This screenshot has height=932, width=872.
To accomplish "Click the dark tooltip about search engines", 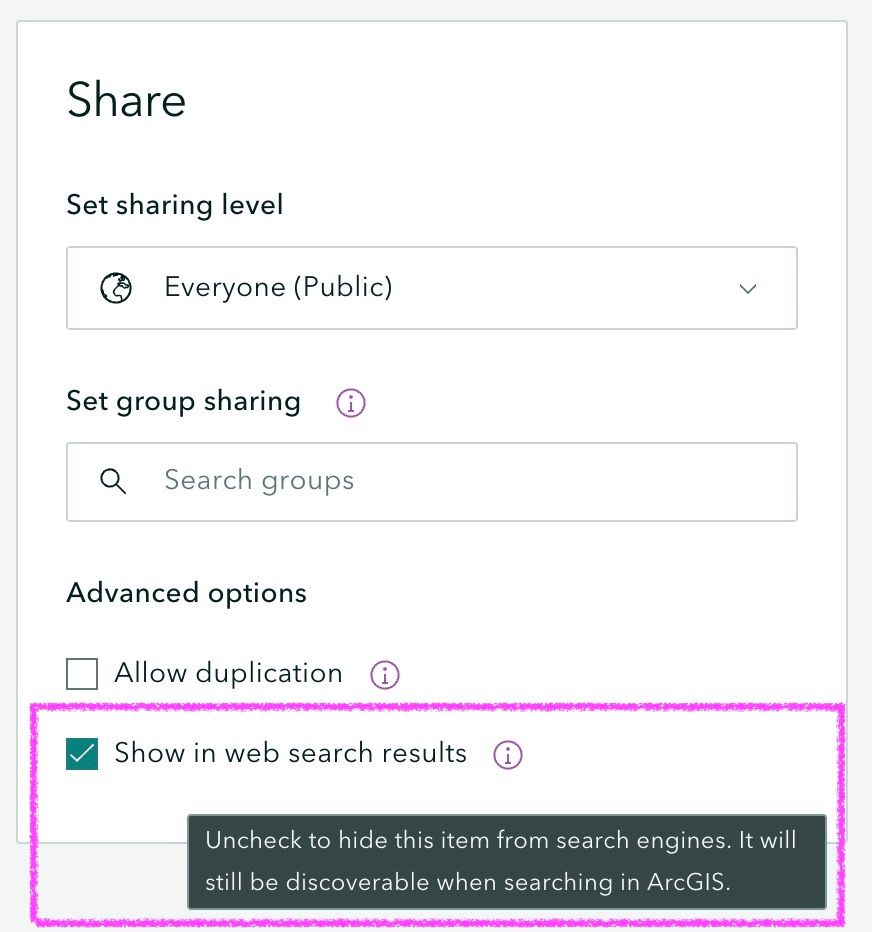I will [507, 862].
